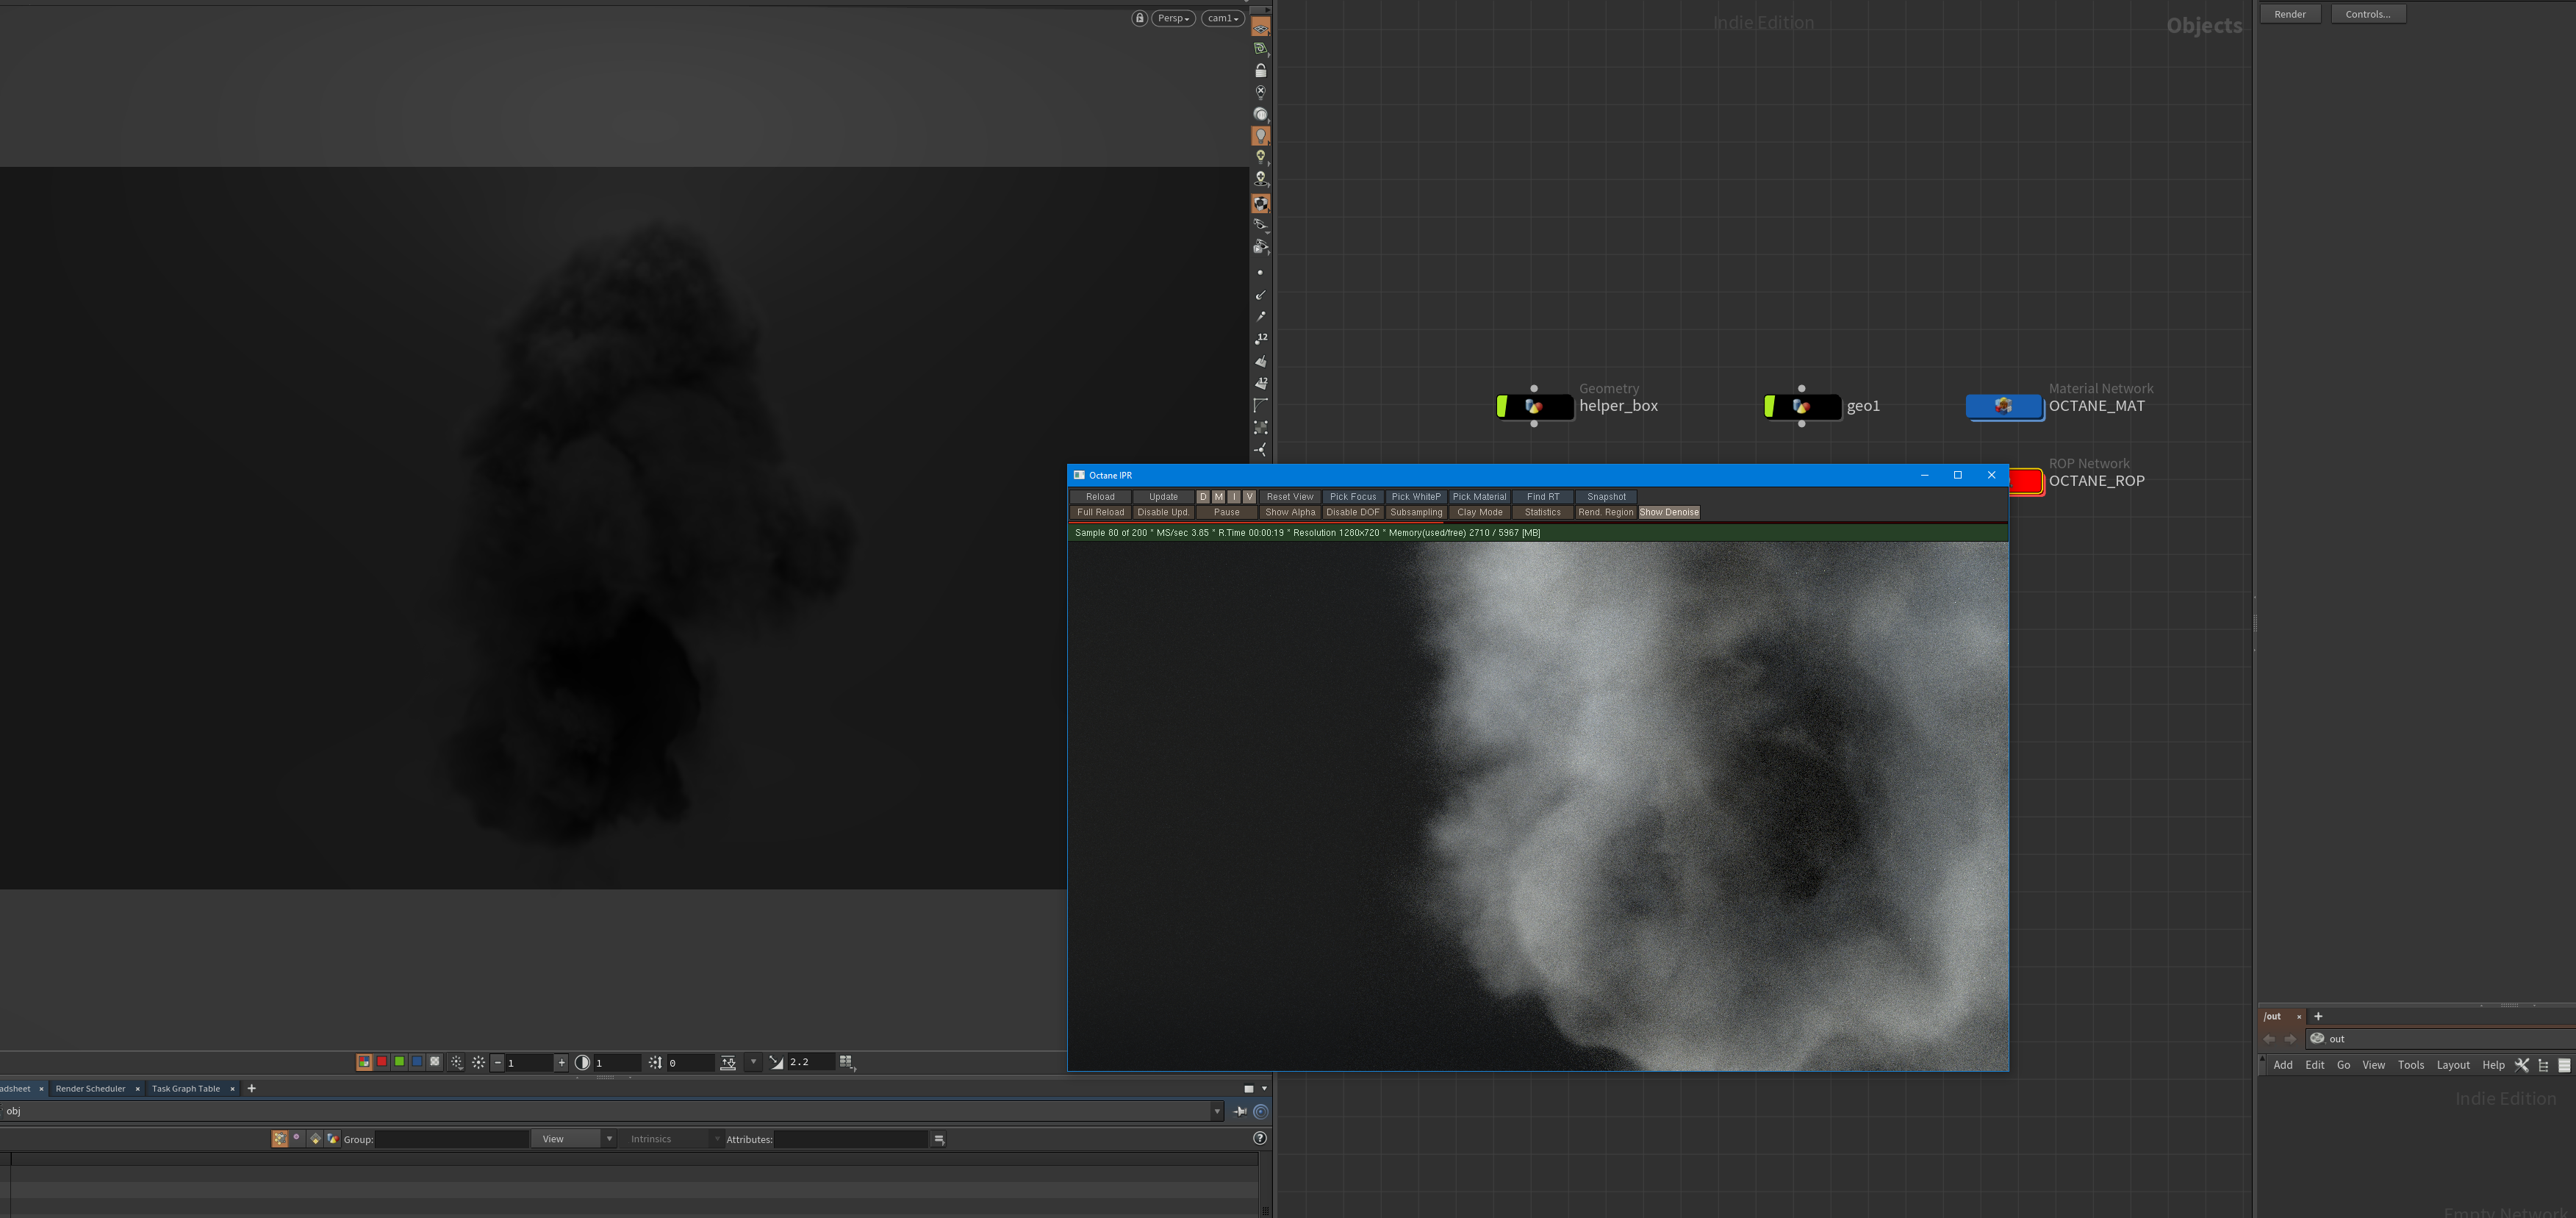Click the Group input field
The image size is (2576, 1218).
[x=451, y=1139]
